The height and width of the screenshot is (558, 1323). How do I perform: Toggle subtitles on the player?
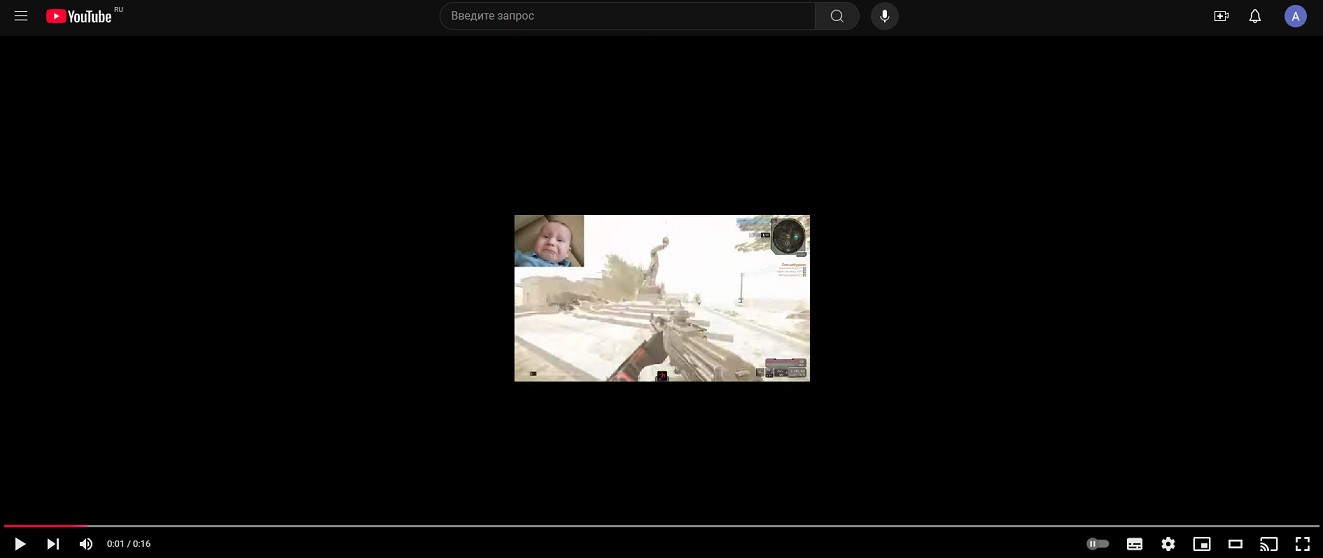point(1135,544)
